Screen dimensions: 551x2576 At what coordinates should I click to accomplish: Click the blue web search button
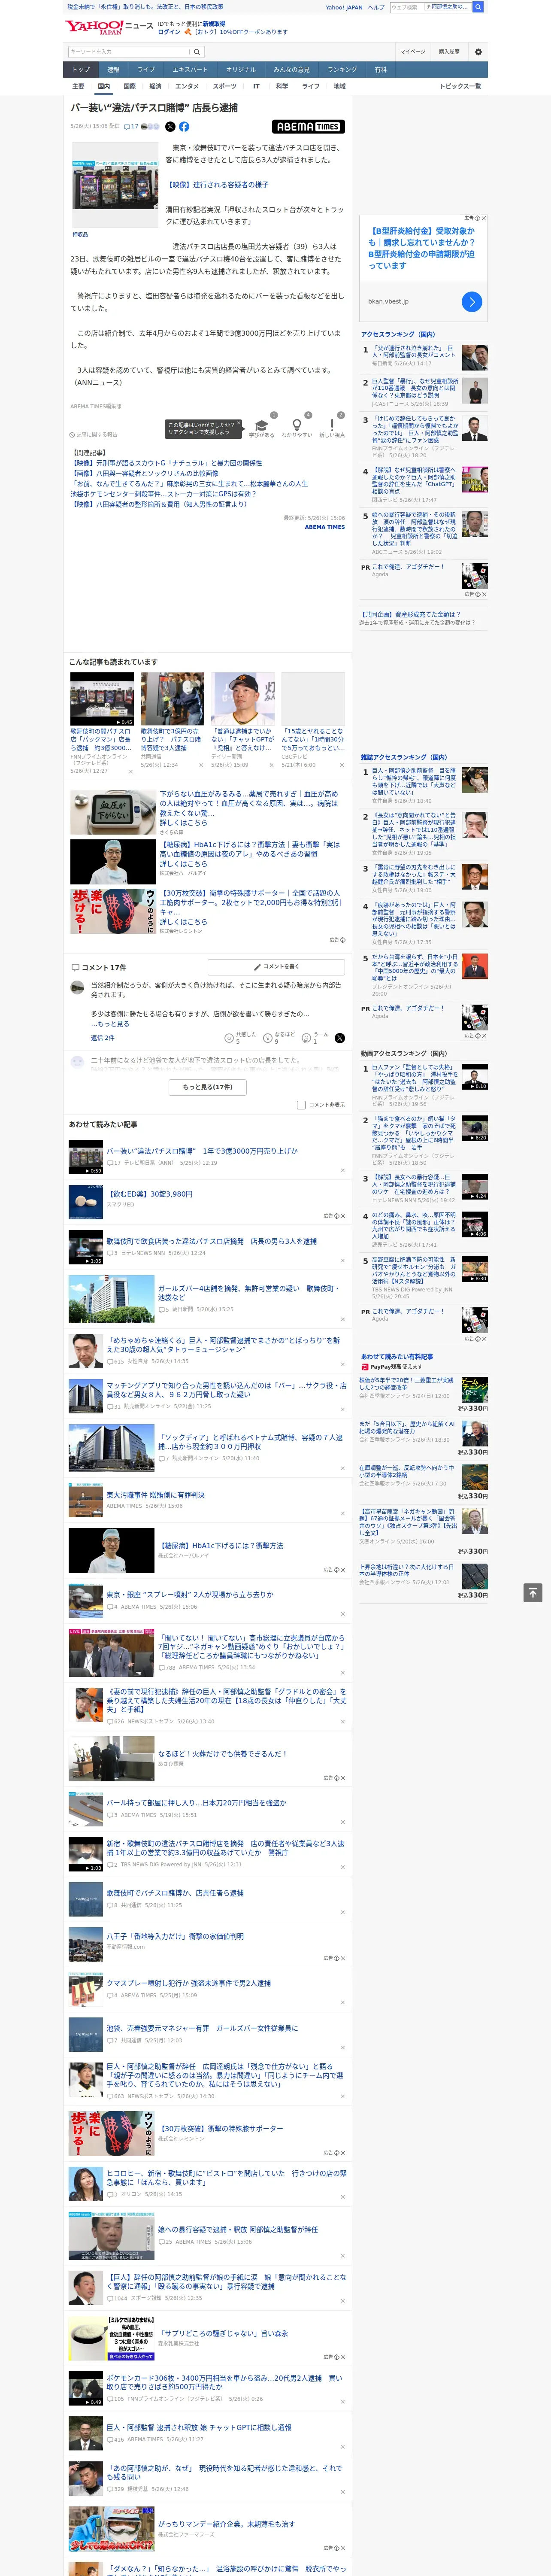point(478,7)
